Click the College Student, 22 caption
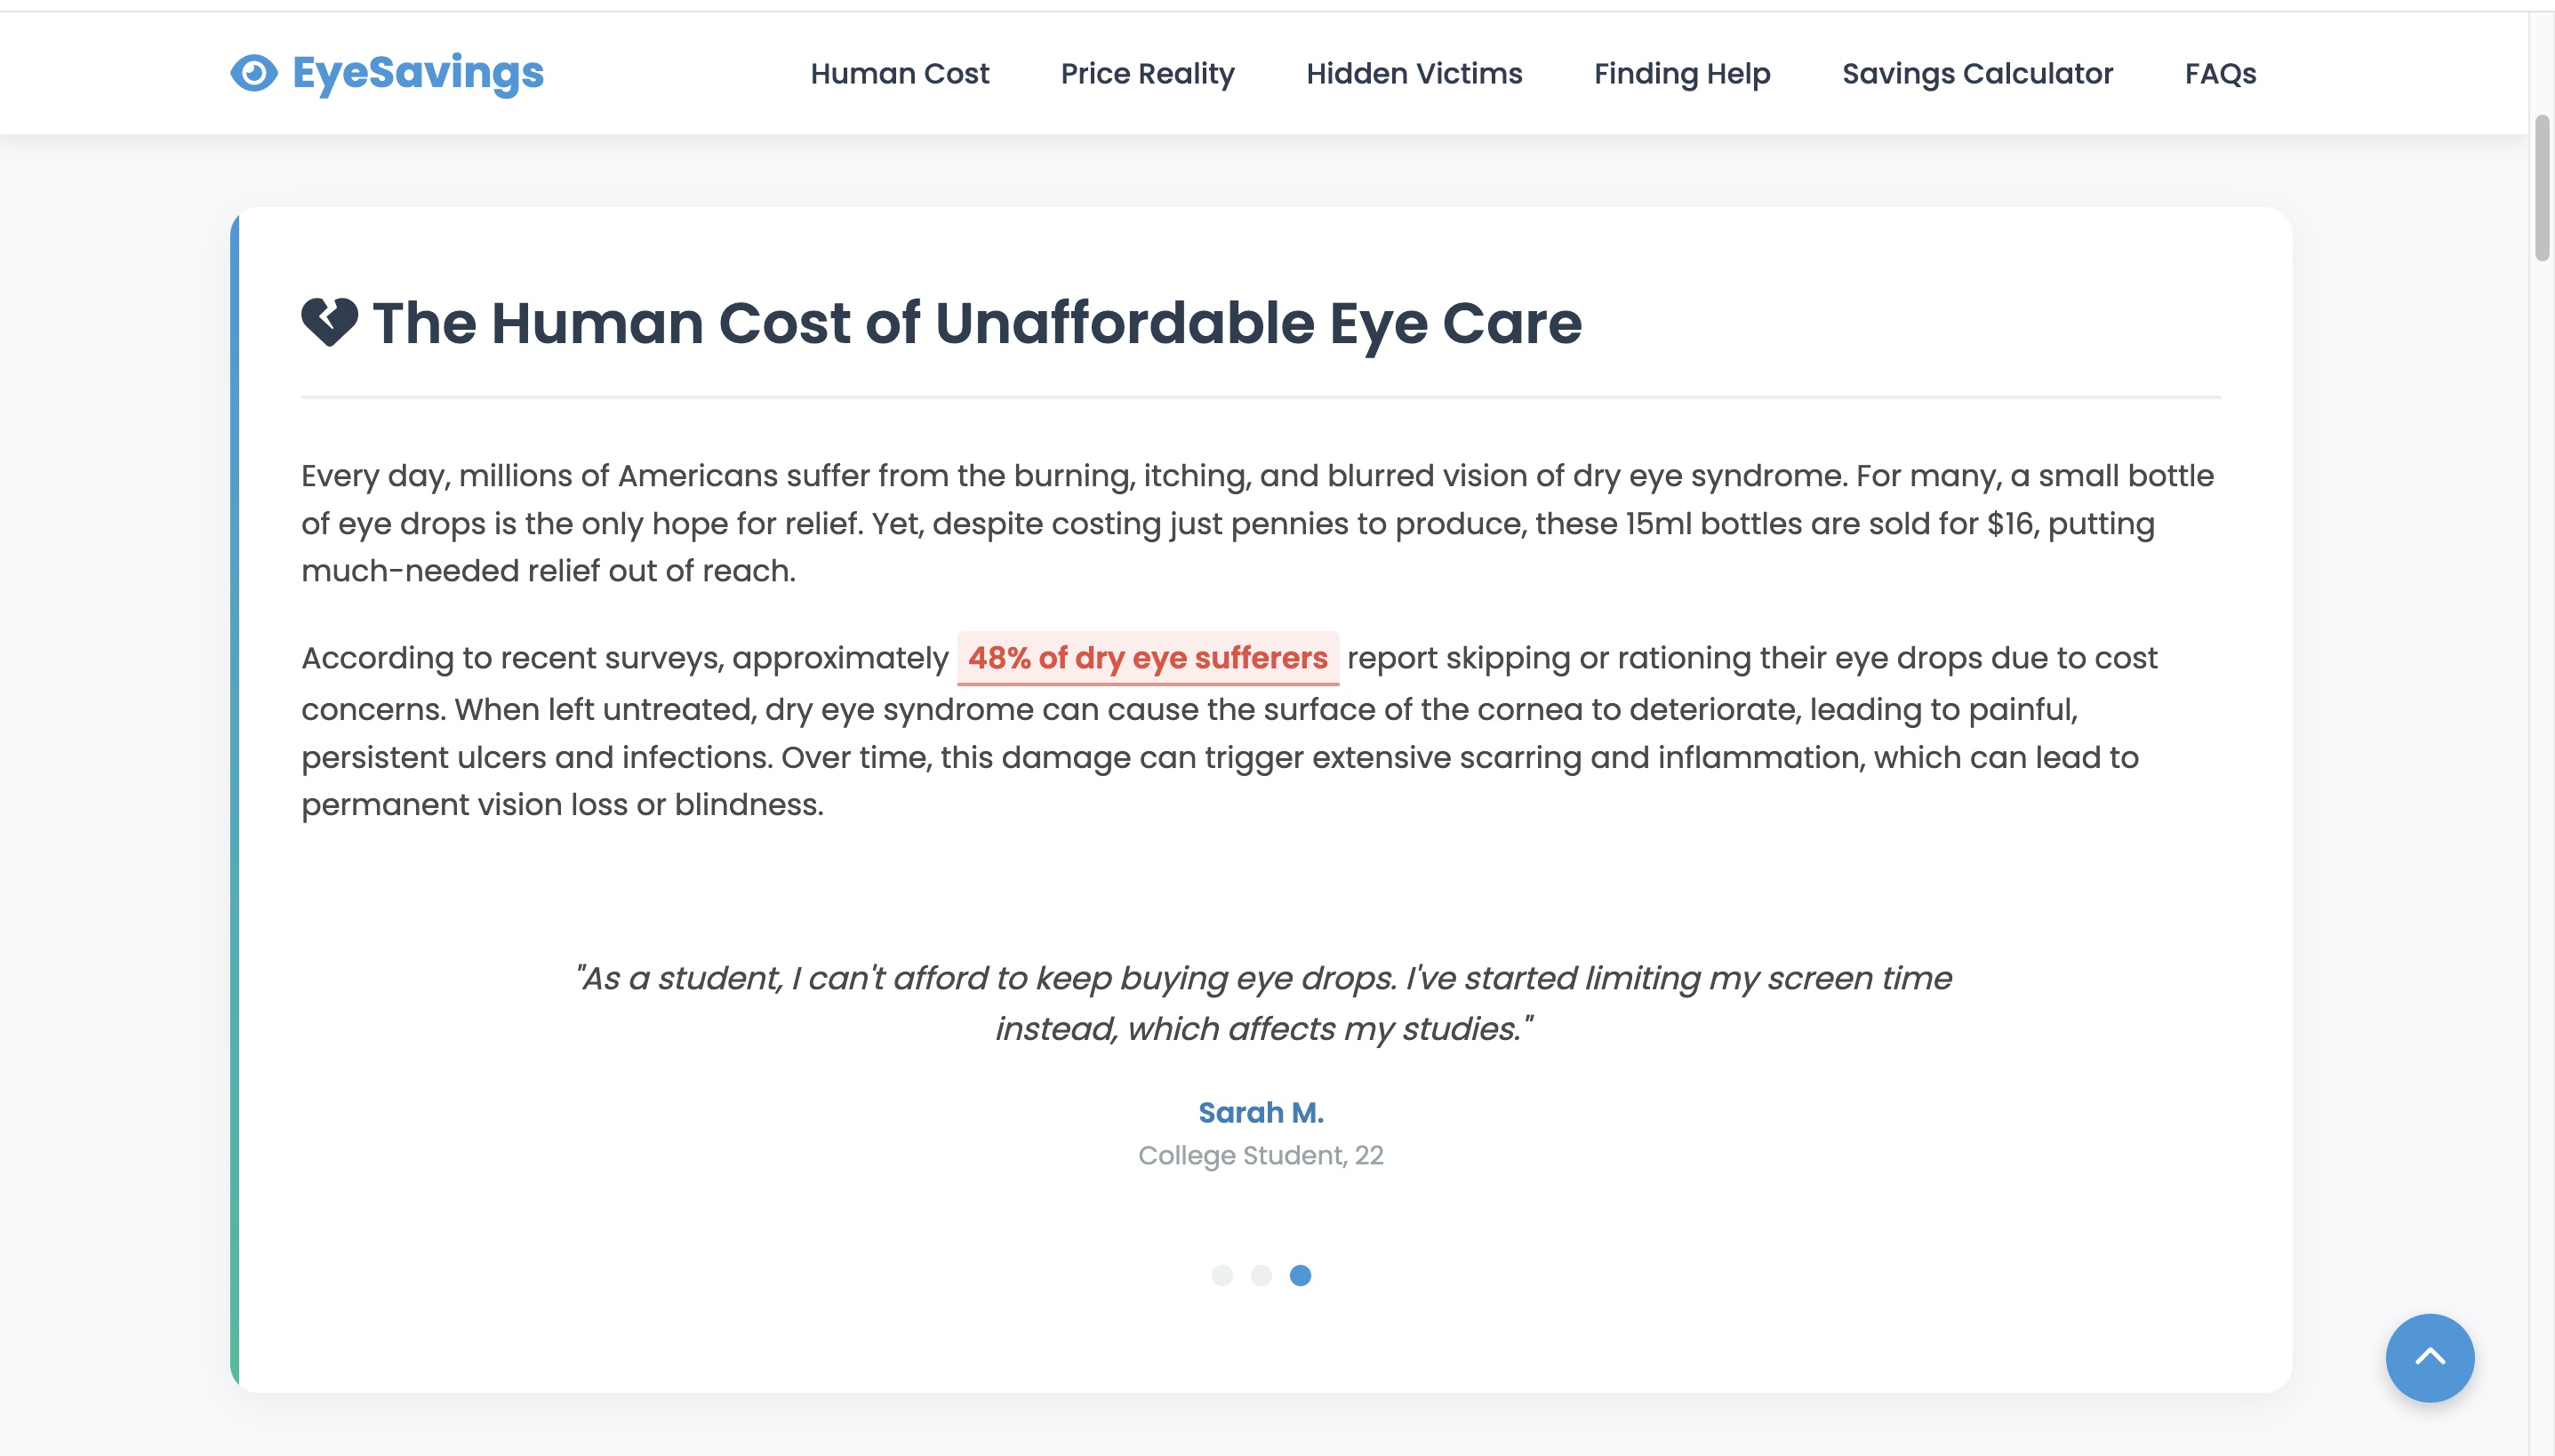The image size is (2555, 1456). (x=1260, y=1155)
